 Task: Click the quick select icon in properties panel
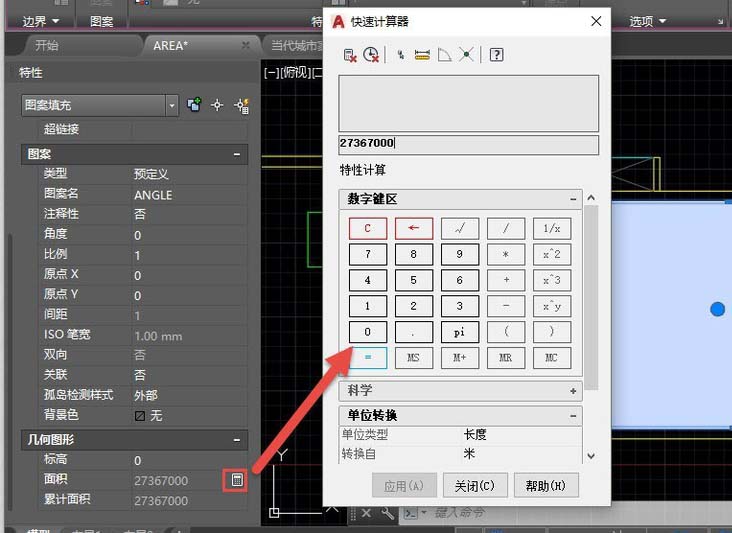click(242, 105)
